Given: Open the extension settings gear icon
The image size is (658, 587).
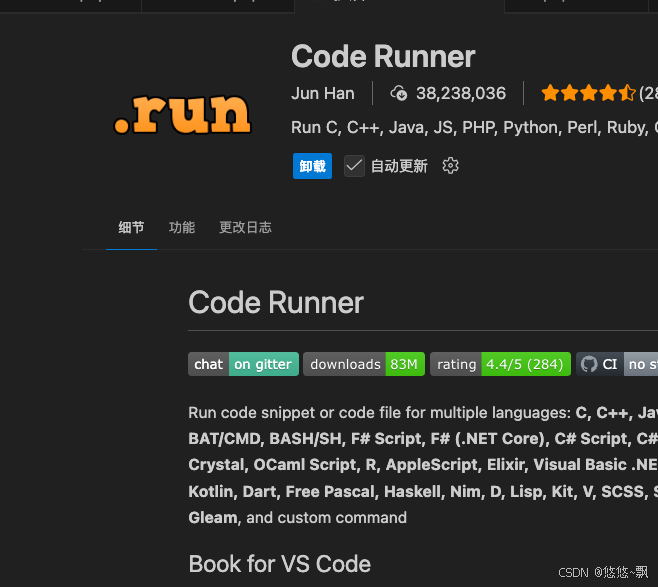Looking at the screenshot, I should click(450, 166).
